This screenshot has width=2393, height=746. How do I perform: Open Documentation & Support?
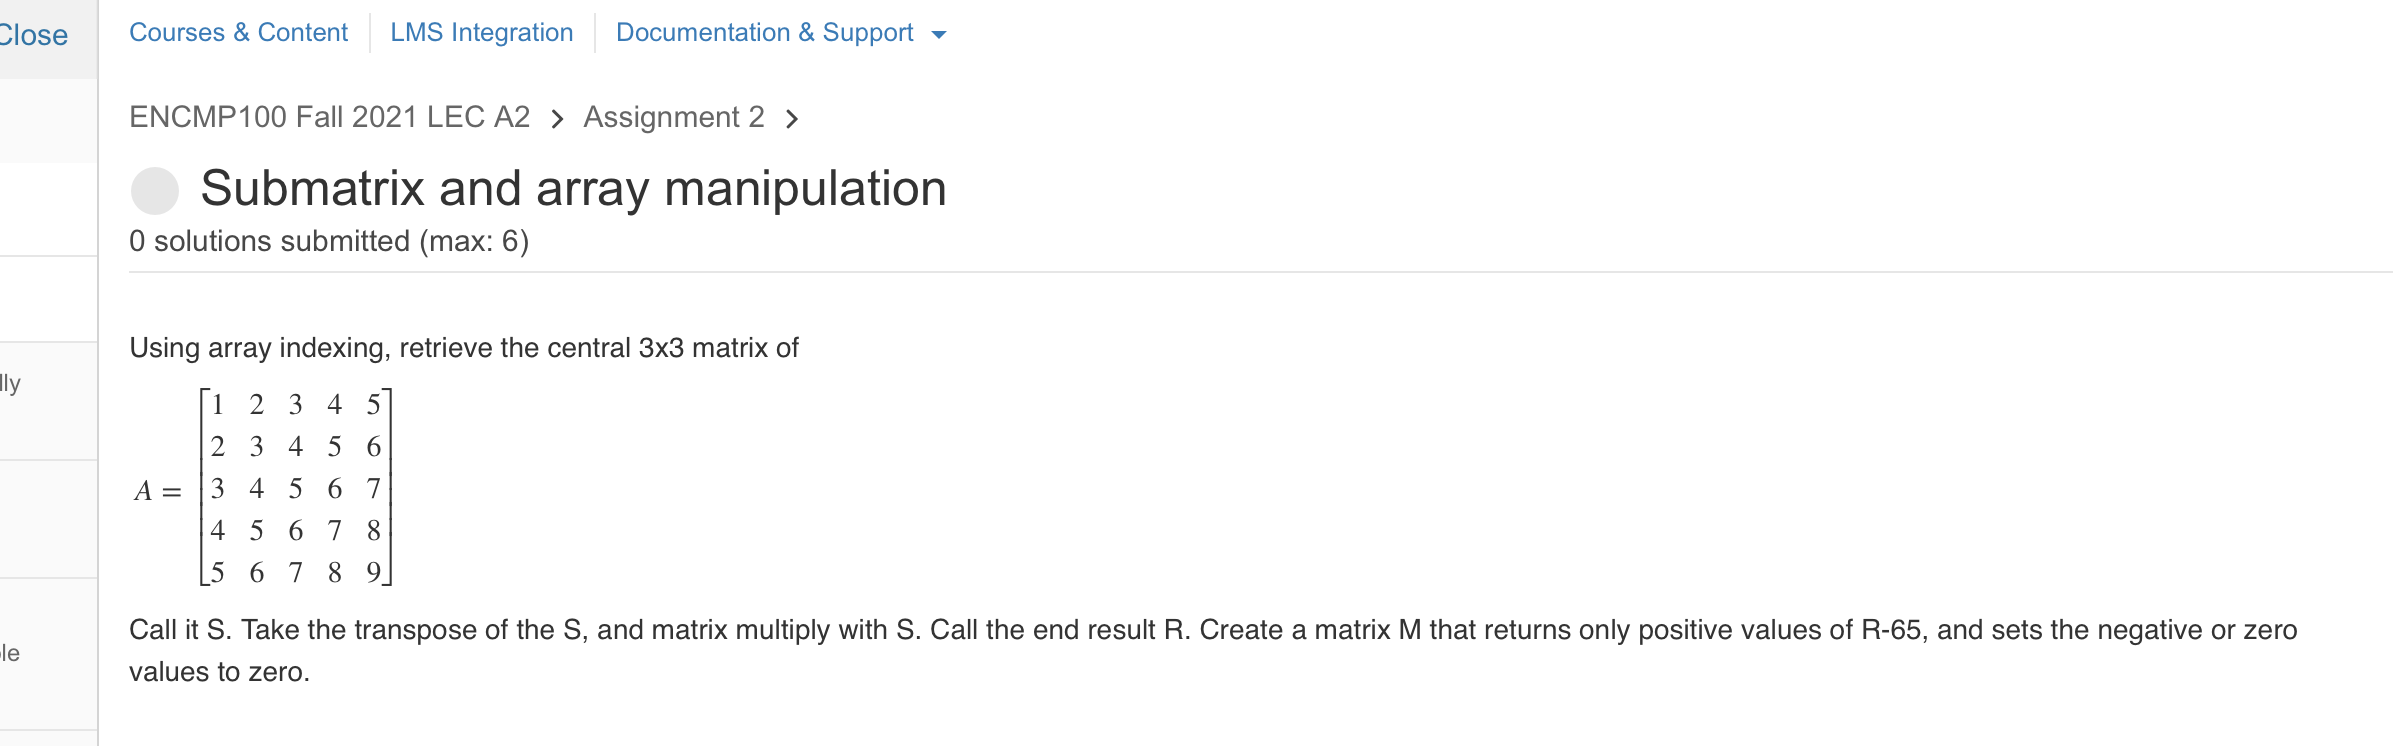click(765, 33)
